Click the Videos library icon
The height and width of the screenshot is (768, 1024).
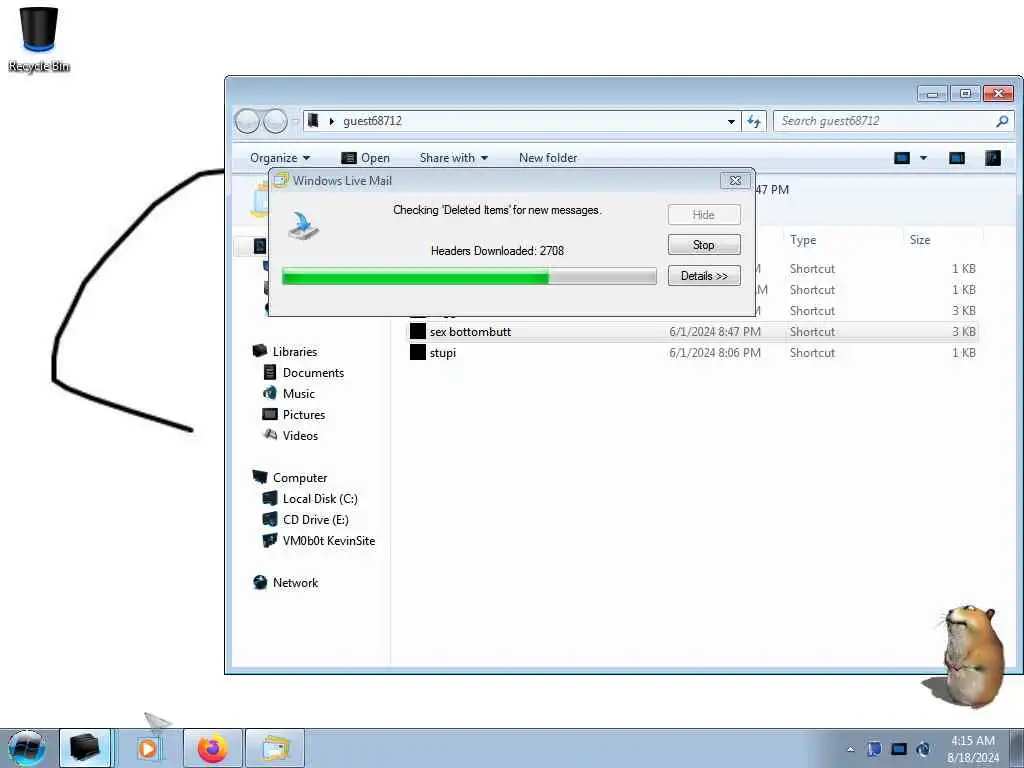269,435
